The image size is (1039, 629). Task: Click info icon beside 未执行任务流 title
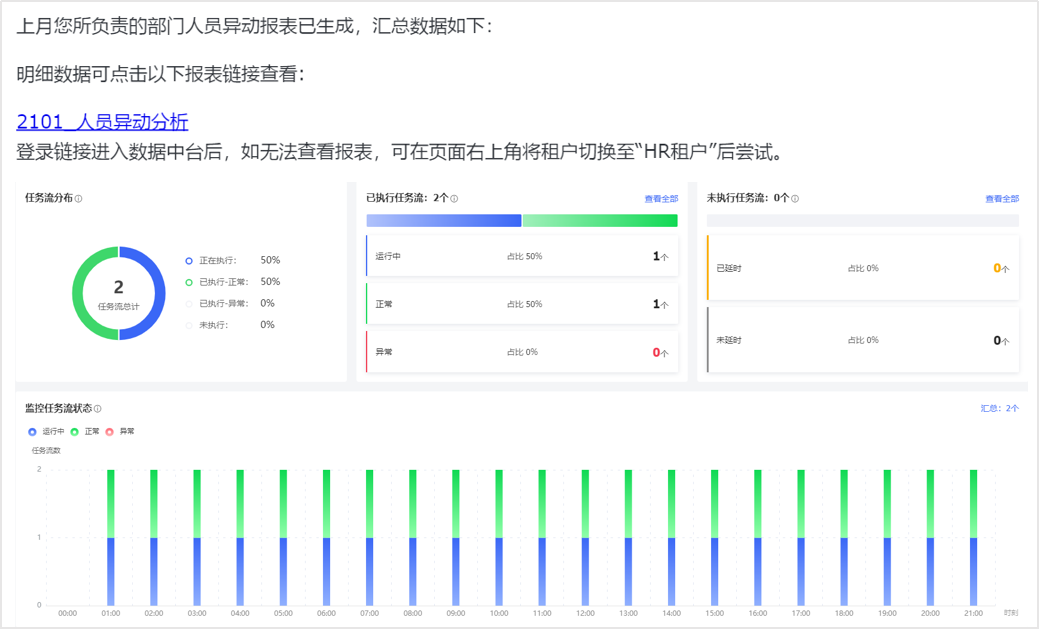click(795, 199)
